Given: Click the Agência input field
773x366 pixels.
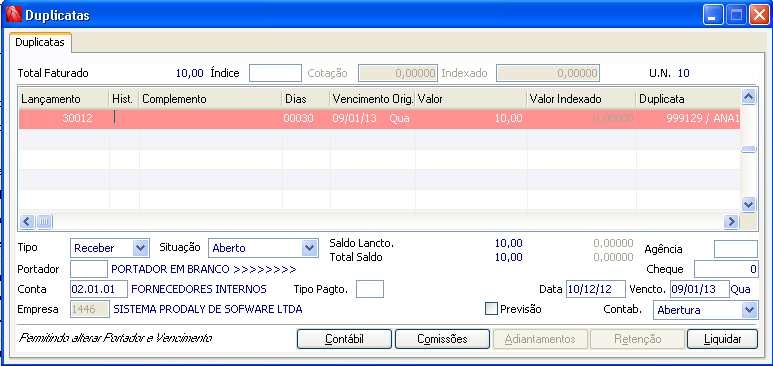Looking at the screenshot, I should coord(736,249).
